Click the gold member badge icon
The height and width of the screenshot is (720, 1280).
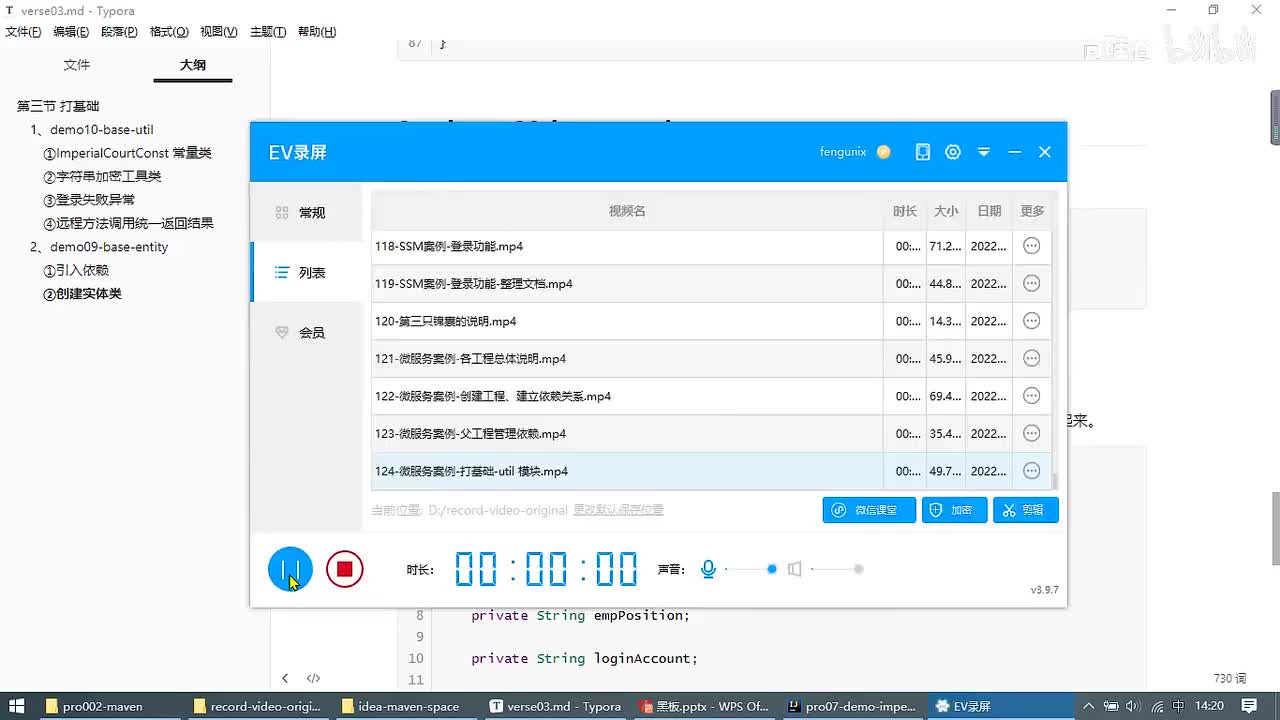[883, 152]
